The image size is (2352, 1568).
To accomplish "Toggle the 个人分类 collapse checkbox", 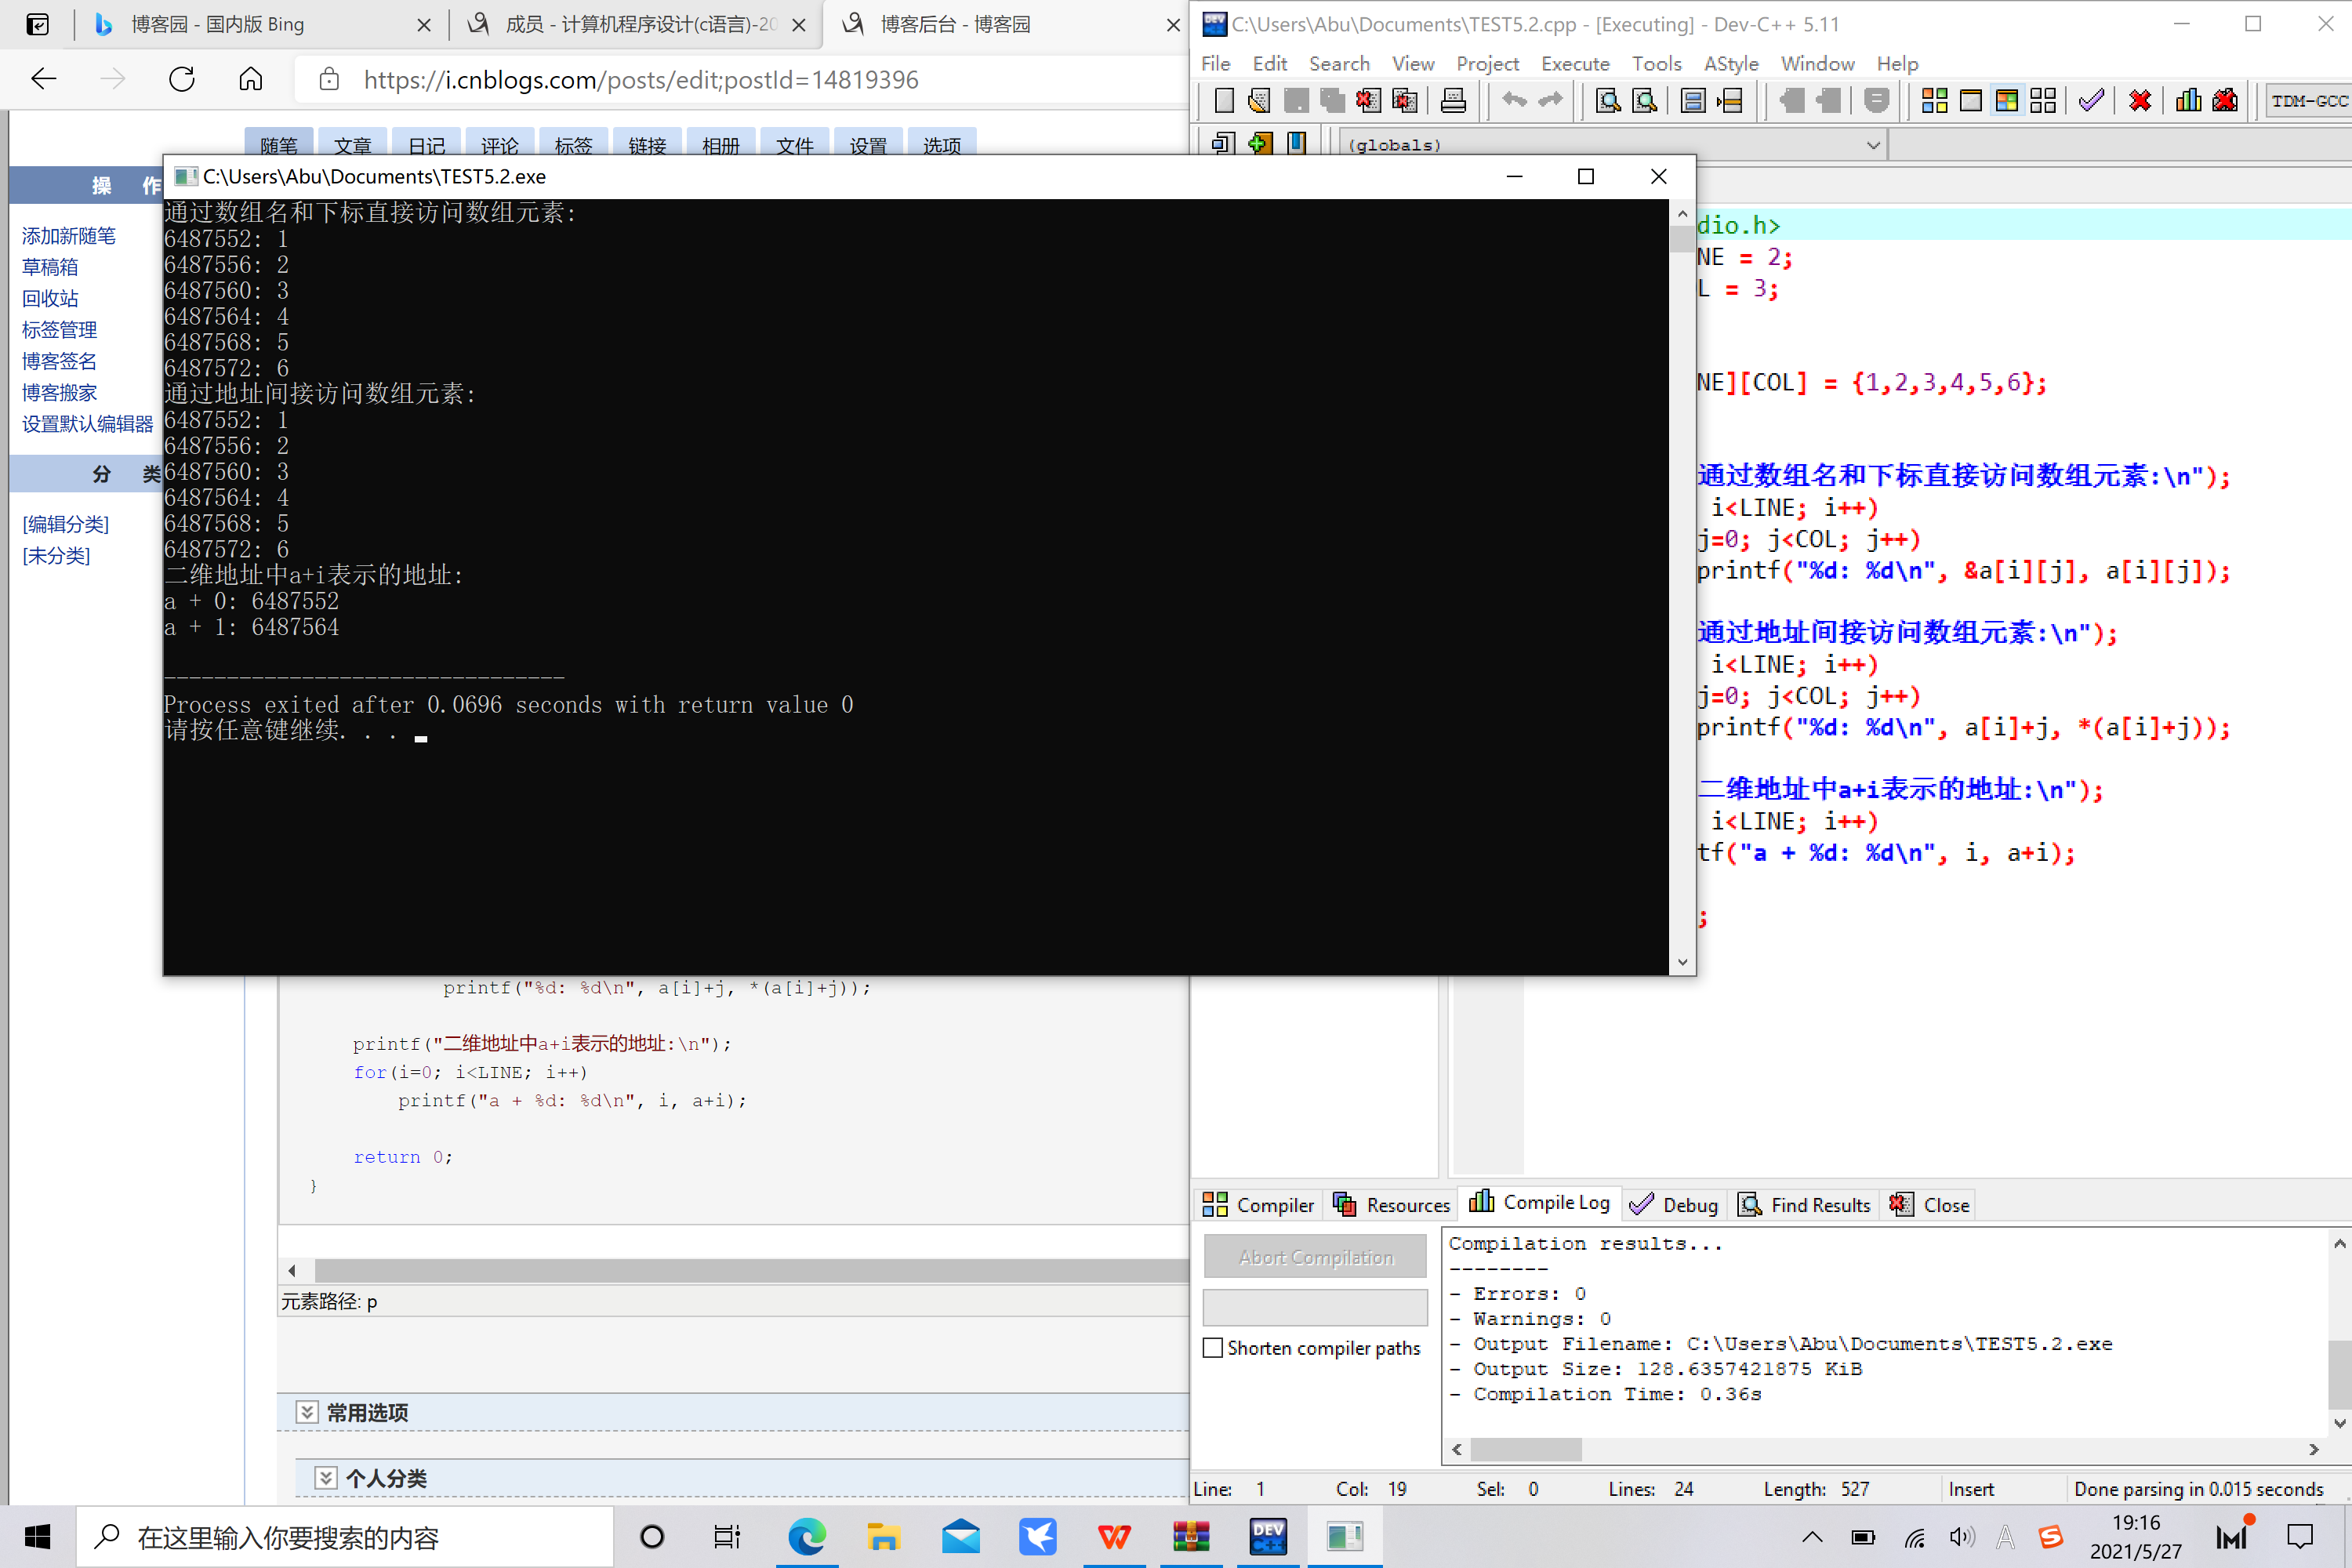I will [326, 1478].
